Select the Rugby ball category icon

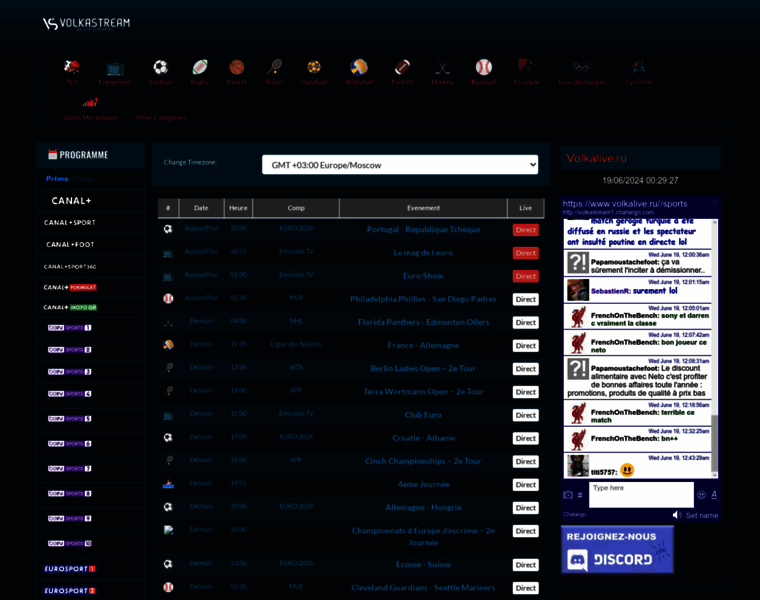point(200,67)
